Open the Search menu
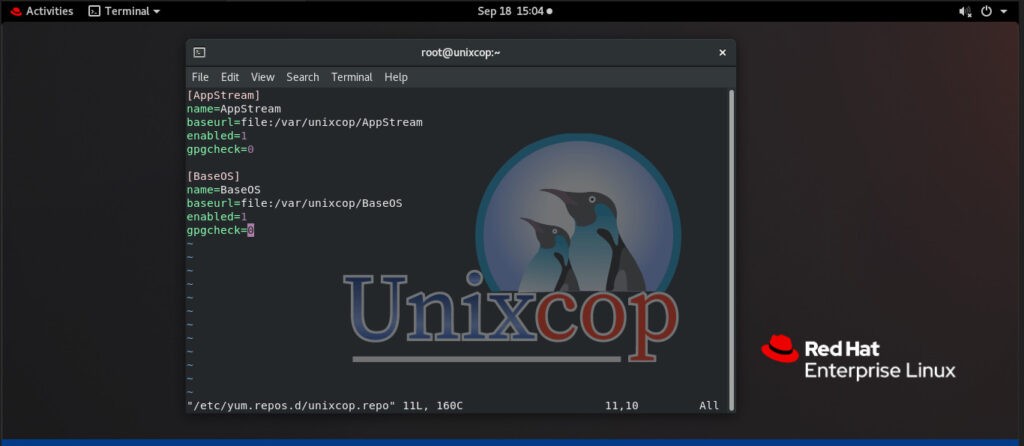 302,77
